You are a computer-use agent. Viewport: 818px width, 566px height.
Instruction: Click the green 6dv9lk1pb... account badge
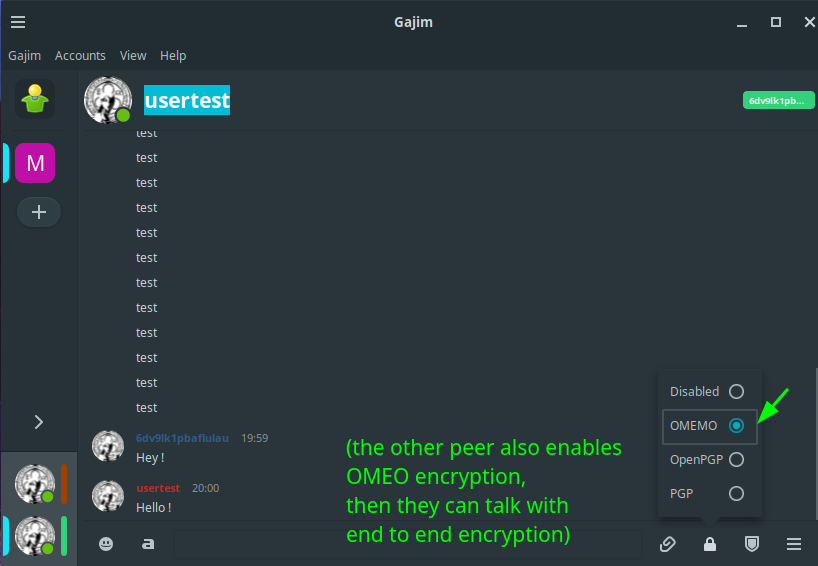coord(778,101)
